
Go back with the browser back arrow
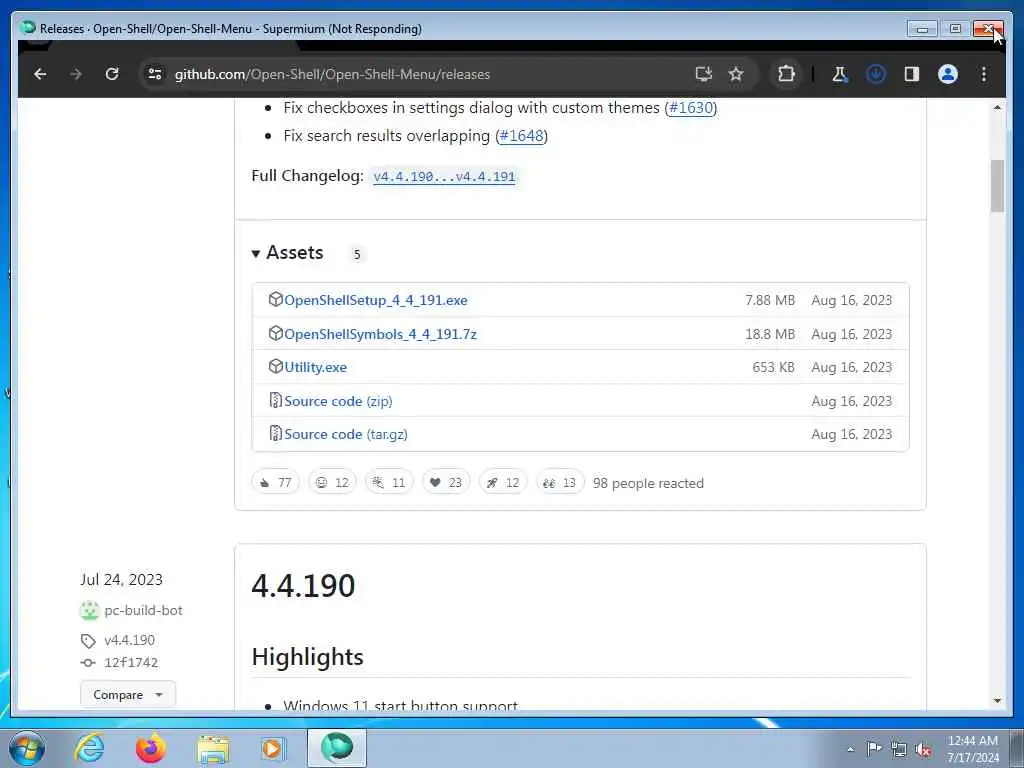pyautogui.click(x=40, y=74)
